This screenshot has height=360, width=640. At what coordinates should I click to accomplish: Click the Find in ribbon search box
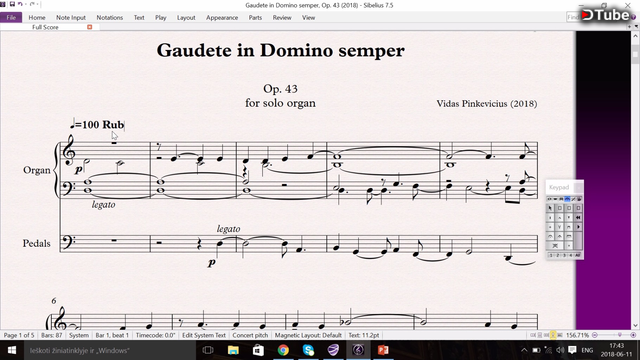pos(573,17)
